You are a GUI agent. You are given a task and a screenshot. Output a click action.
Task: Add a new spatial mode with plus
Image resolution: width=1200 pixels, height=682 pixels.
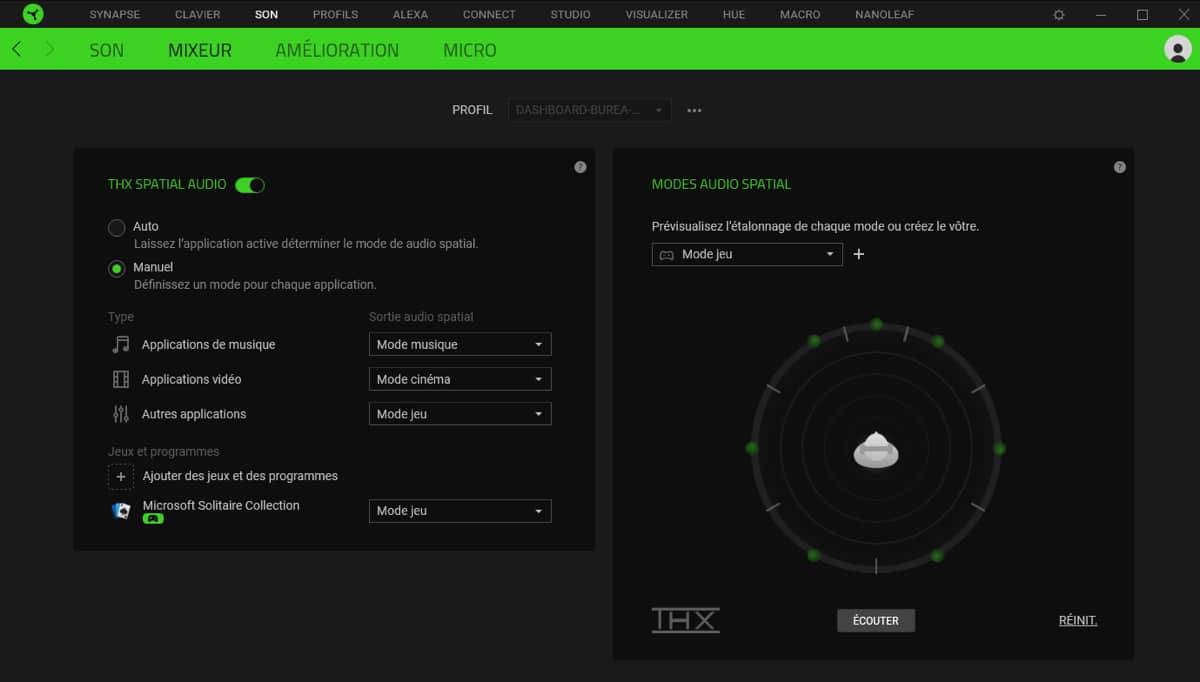(858, 254)
